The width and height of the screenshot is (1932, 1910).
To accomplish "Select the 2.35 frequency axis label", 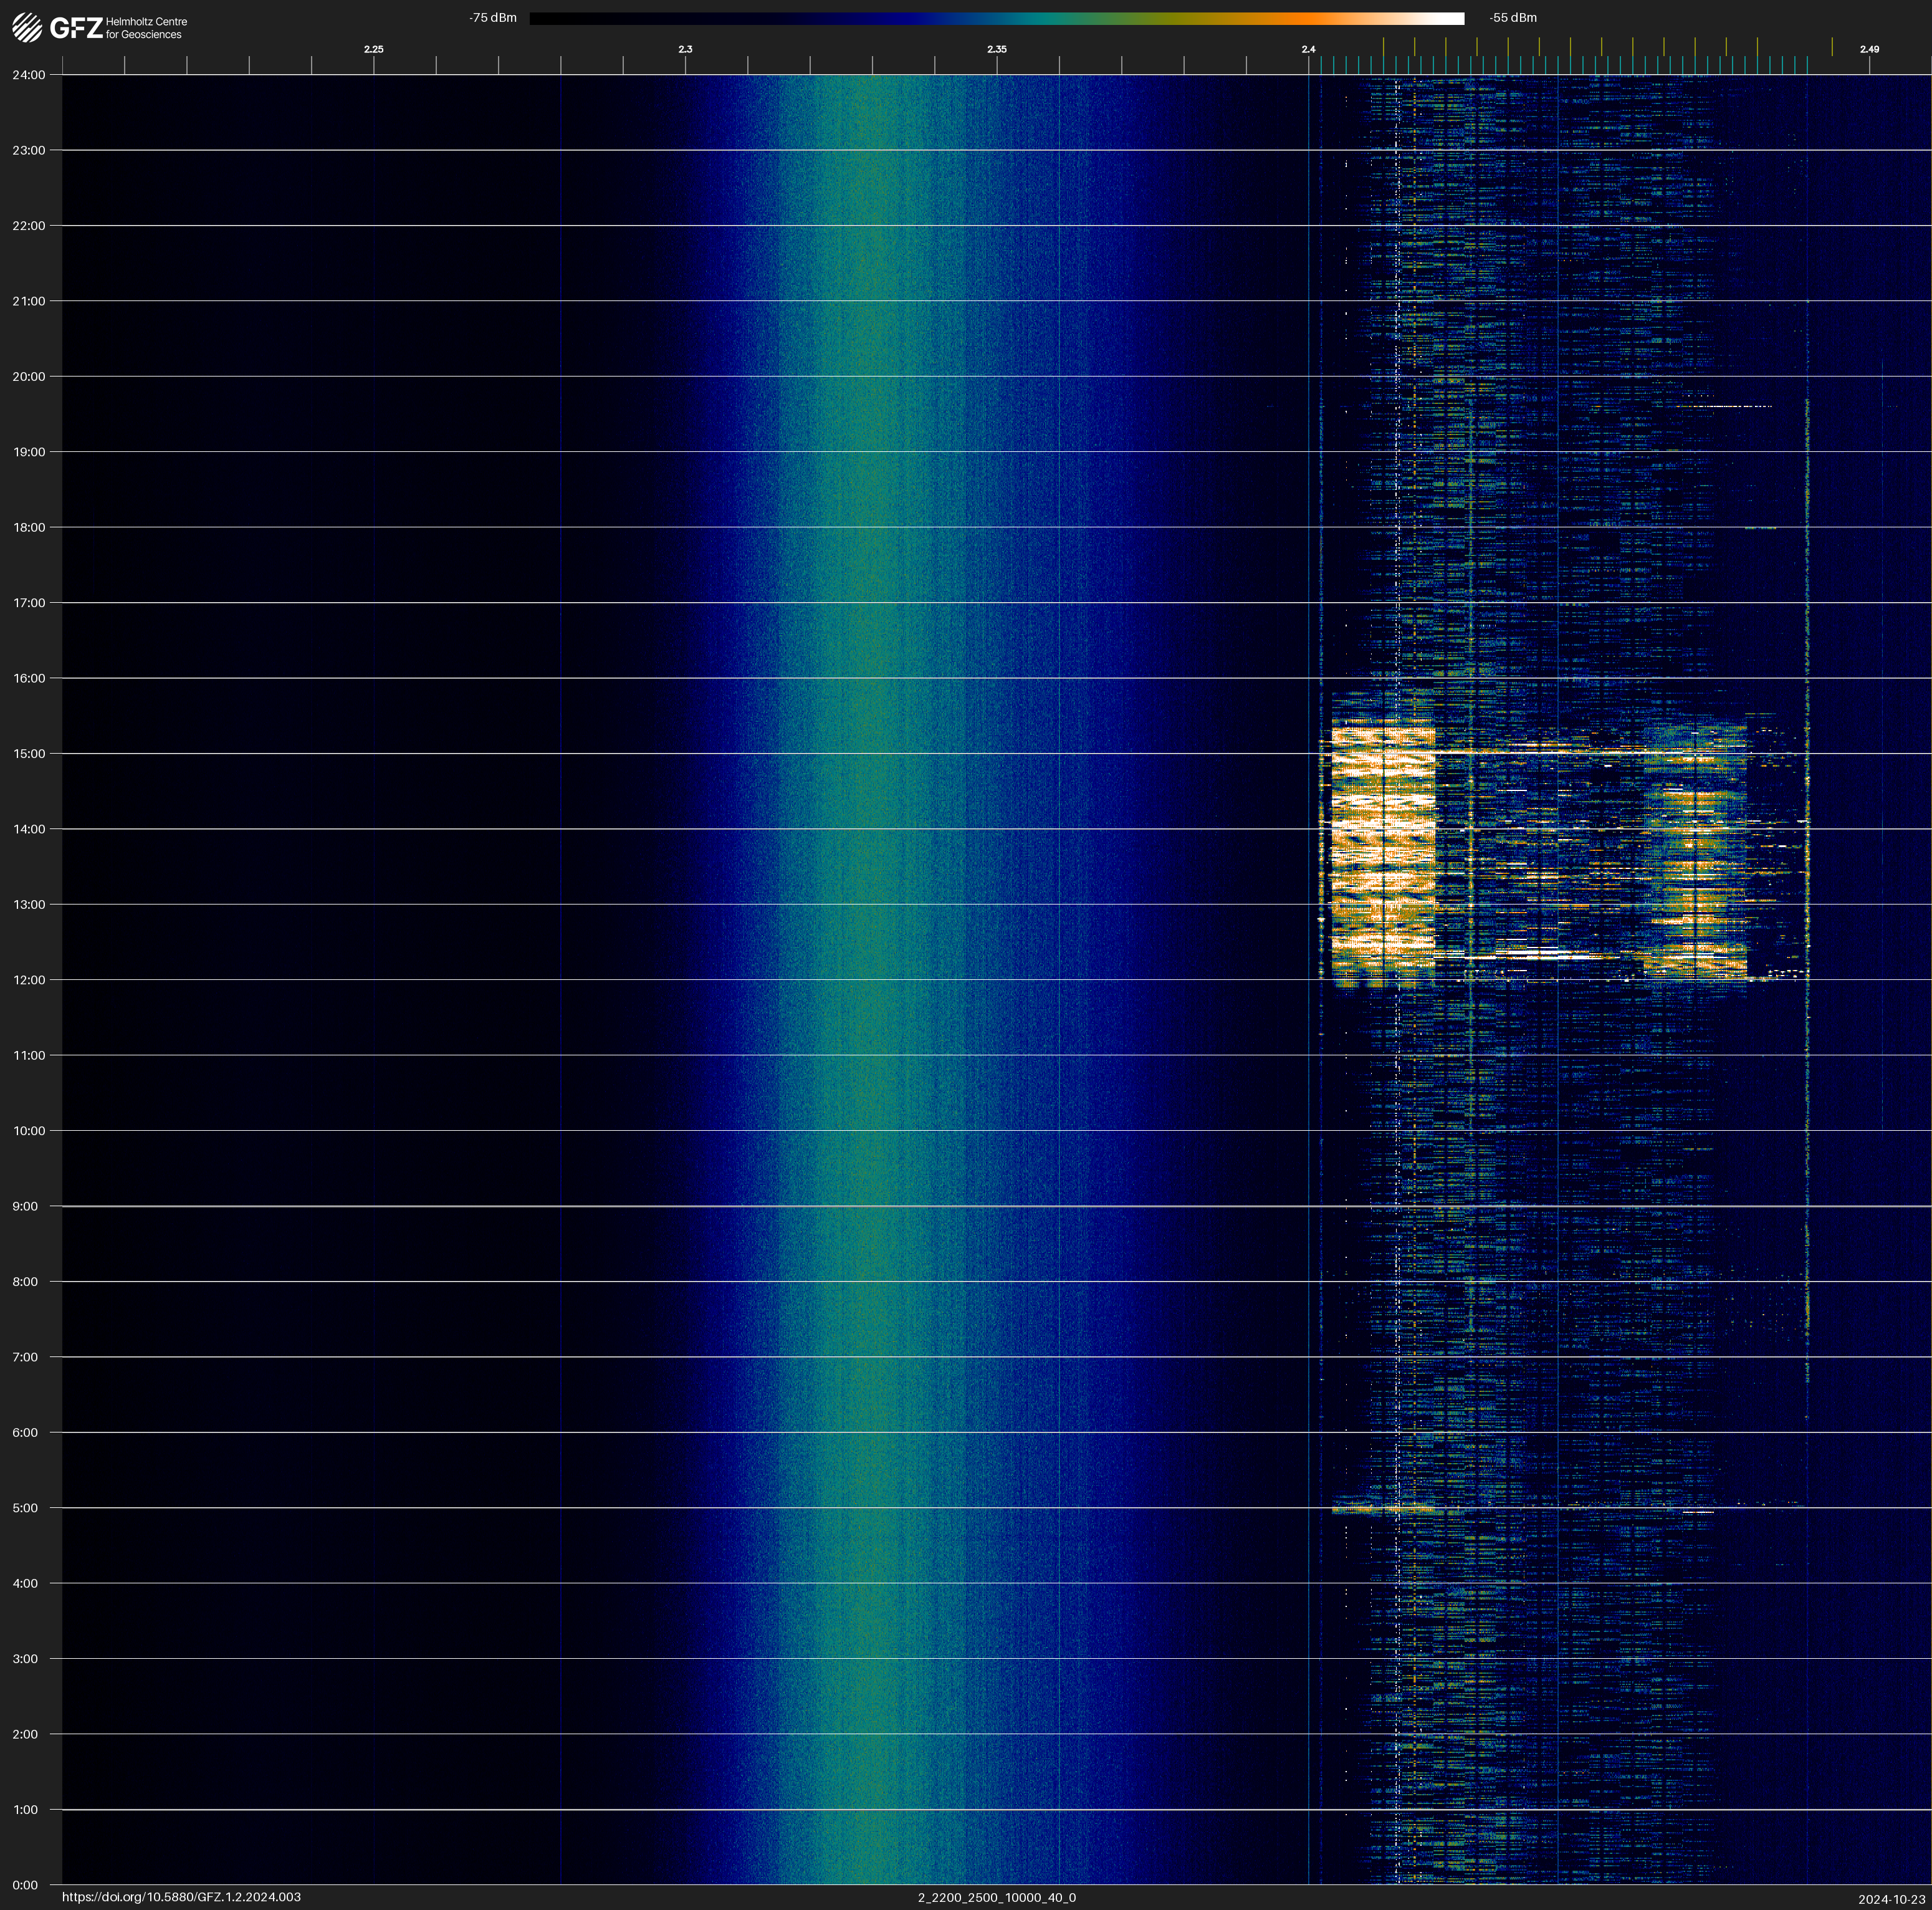I will 996,49.
